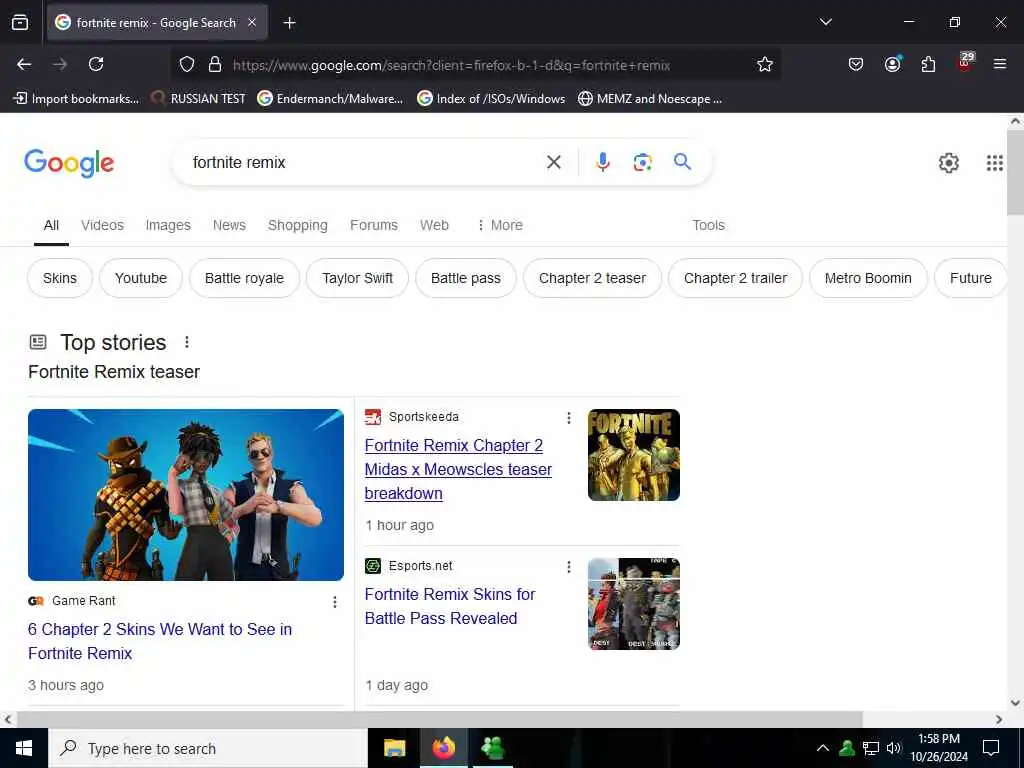
Task: Bookmark this page with star icon
Action: point(765,64)
